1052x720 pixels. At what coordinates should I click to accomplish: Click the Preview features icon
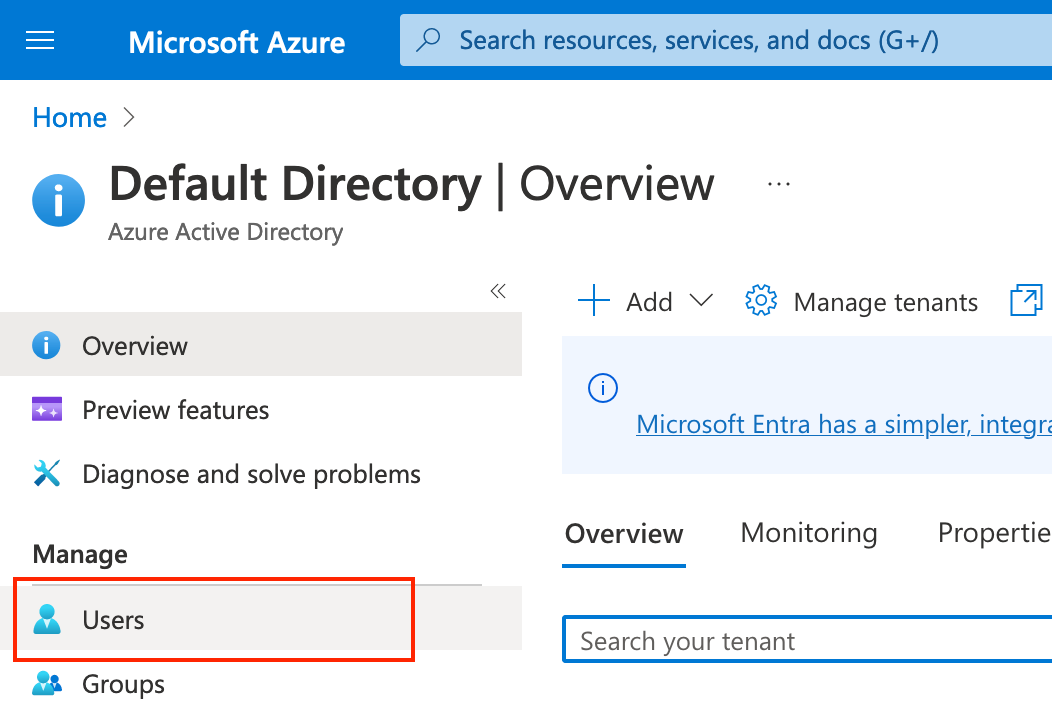[x=47, y=409]
